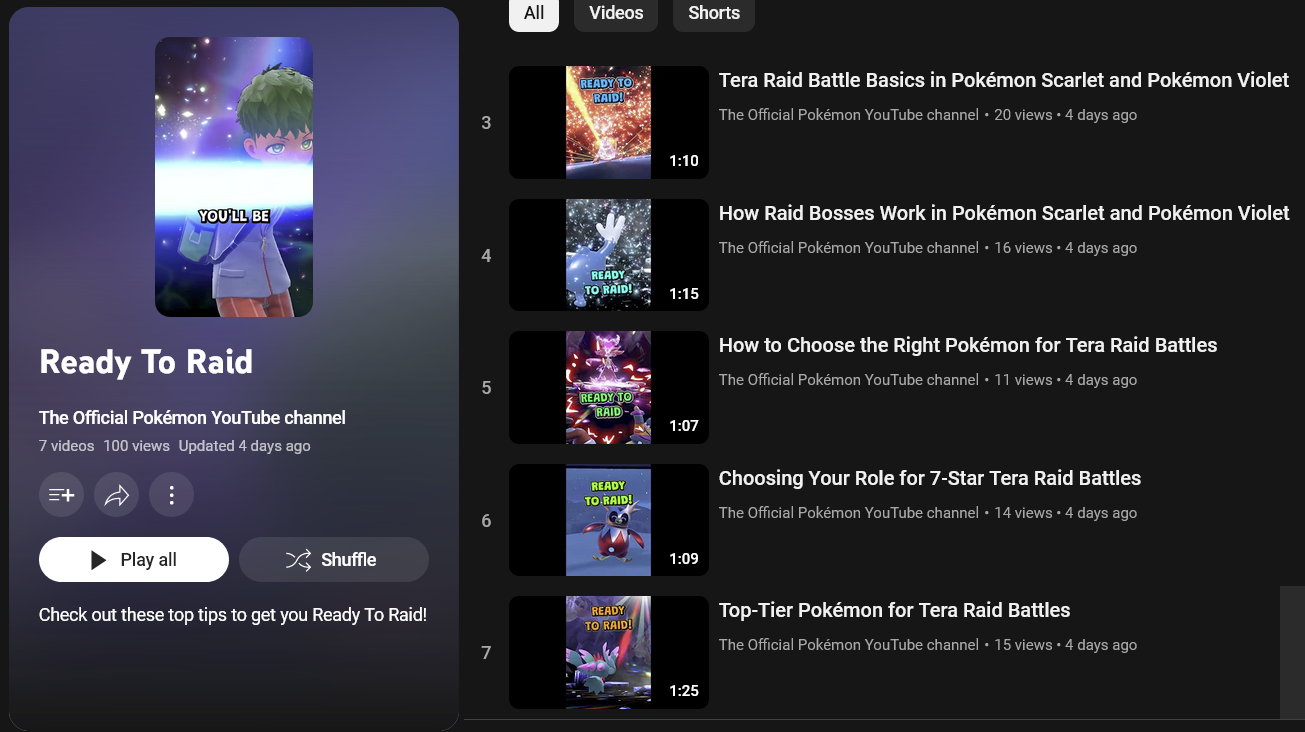Click channel name under Tera Raid Battle Basics
Viewport: 1305px width, 732px height.
tap(849, 115)
